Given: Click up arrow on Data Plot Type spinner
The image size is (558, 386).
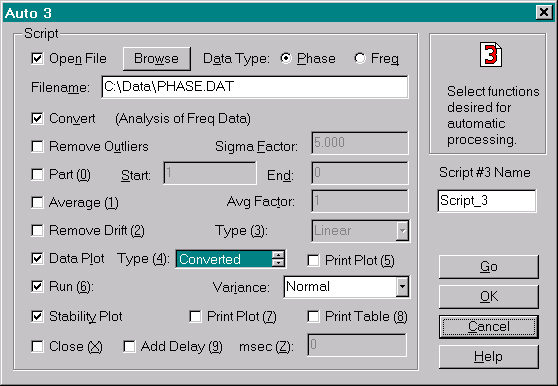Looking at the screenshot, I should coord(278,255).
